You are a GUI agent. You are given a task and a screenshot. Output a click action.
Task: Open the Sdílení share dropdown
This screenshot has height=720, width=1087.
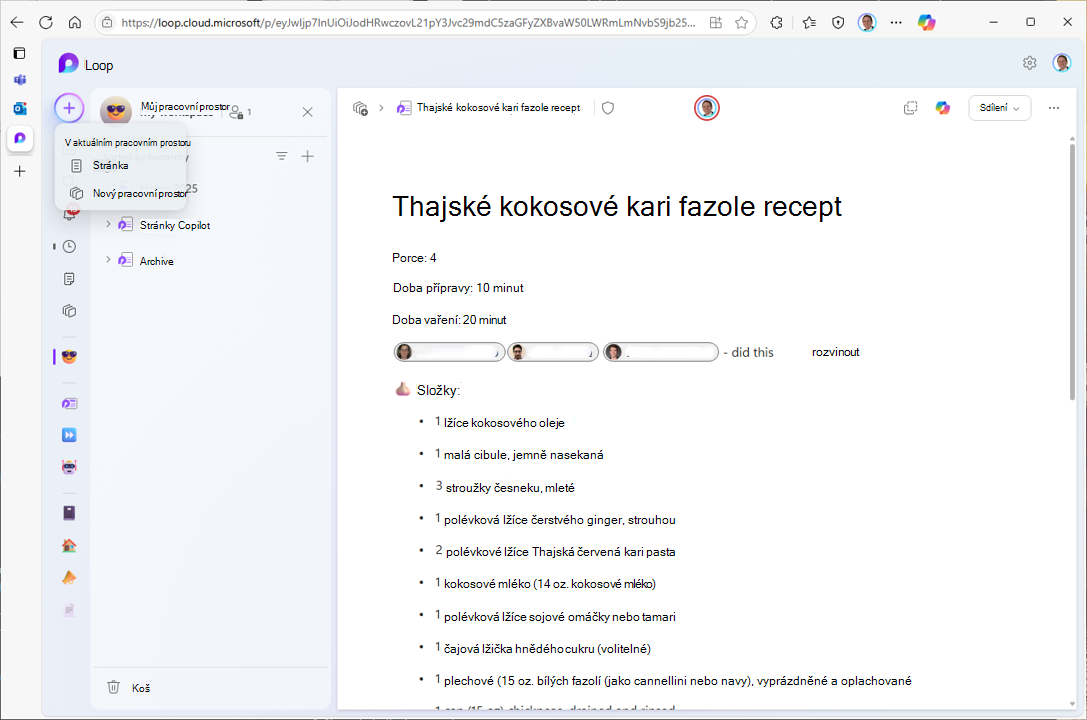[999, 108]
